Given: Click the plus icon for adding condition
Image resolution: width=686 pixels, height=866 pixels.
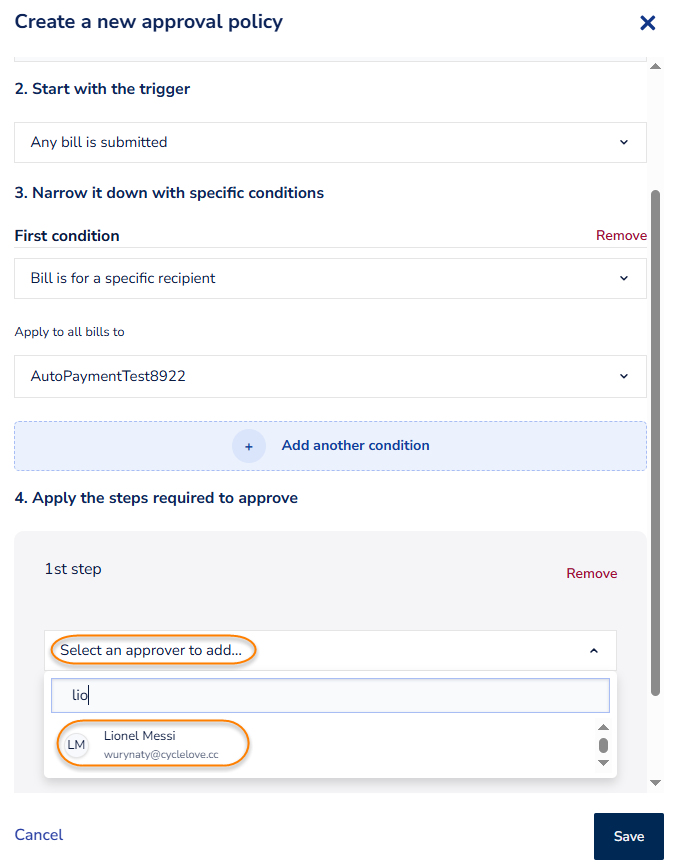Looking at the screenshot, I should (249, 446).
